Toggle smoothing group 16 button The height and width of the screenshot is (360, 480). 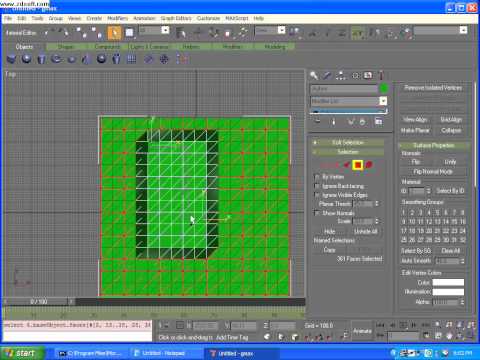pyautogui.click(x=463, y=222)
